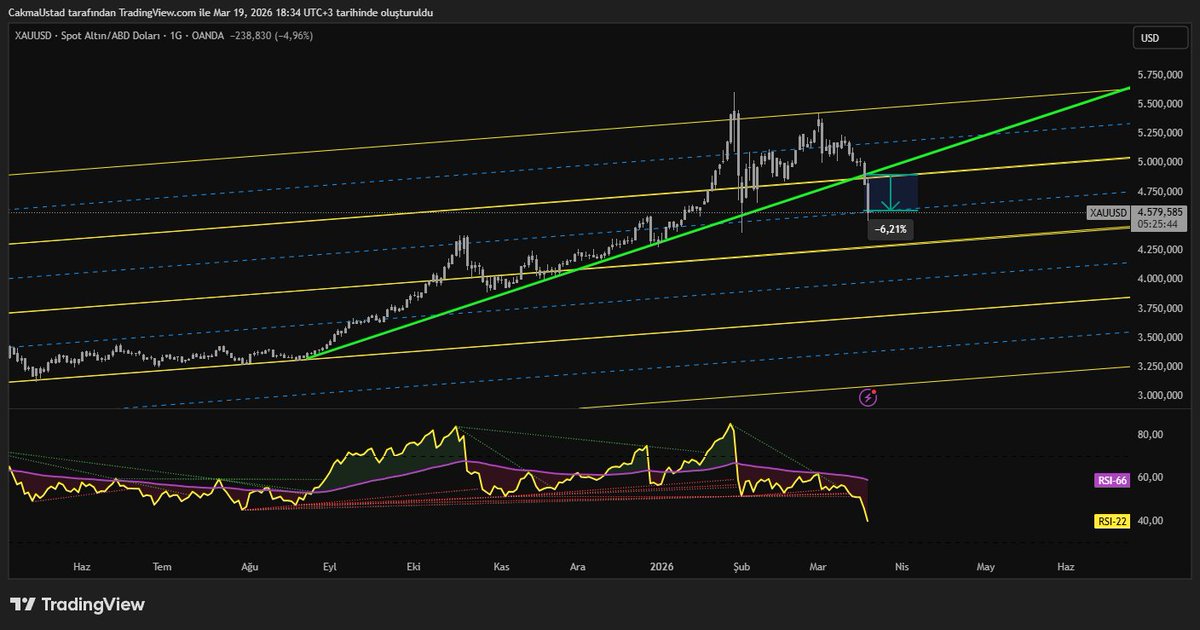Click the 5.500,000 price level
This screenshot has height=630, width=1200.
1161,104
